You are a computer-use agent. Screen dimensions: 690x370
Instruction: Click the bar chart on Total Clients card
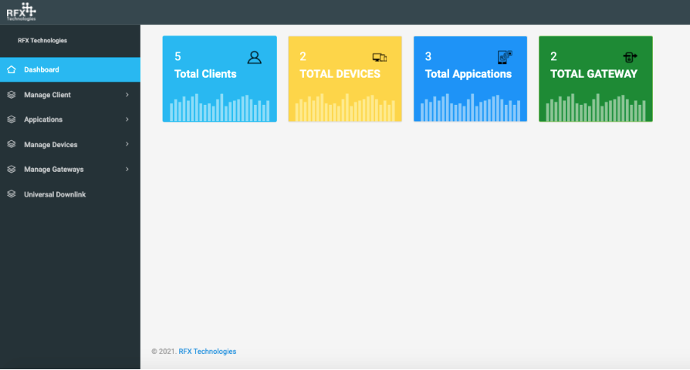pos(220,107)
